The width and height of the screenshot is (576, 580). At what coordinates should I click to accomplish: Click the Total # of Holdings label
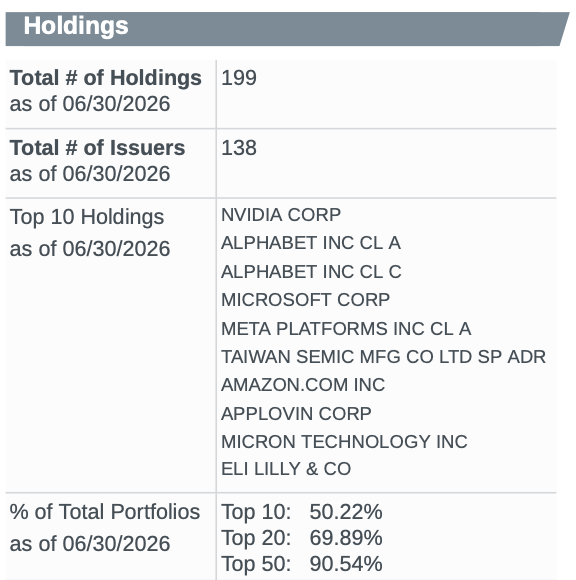click(x=105, y=78)
